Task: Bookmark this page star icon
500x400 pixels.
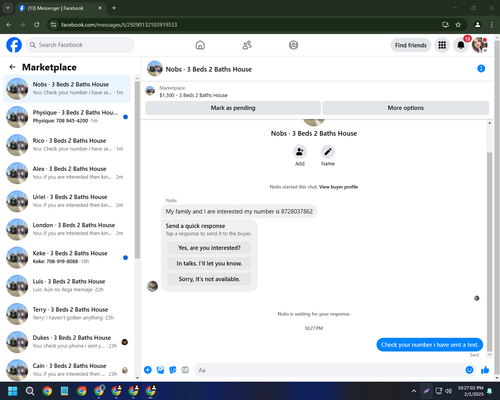Action: 458,25
